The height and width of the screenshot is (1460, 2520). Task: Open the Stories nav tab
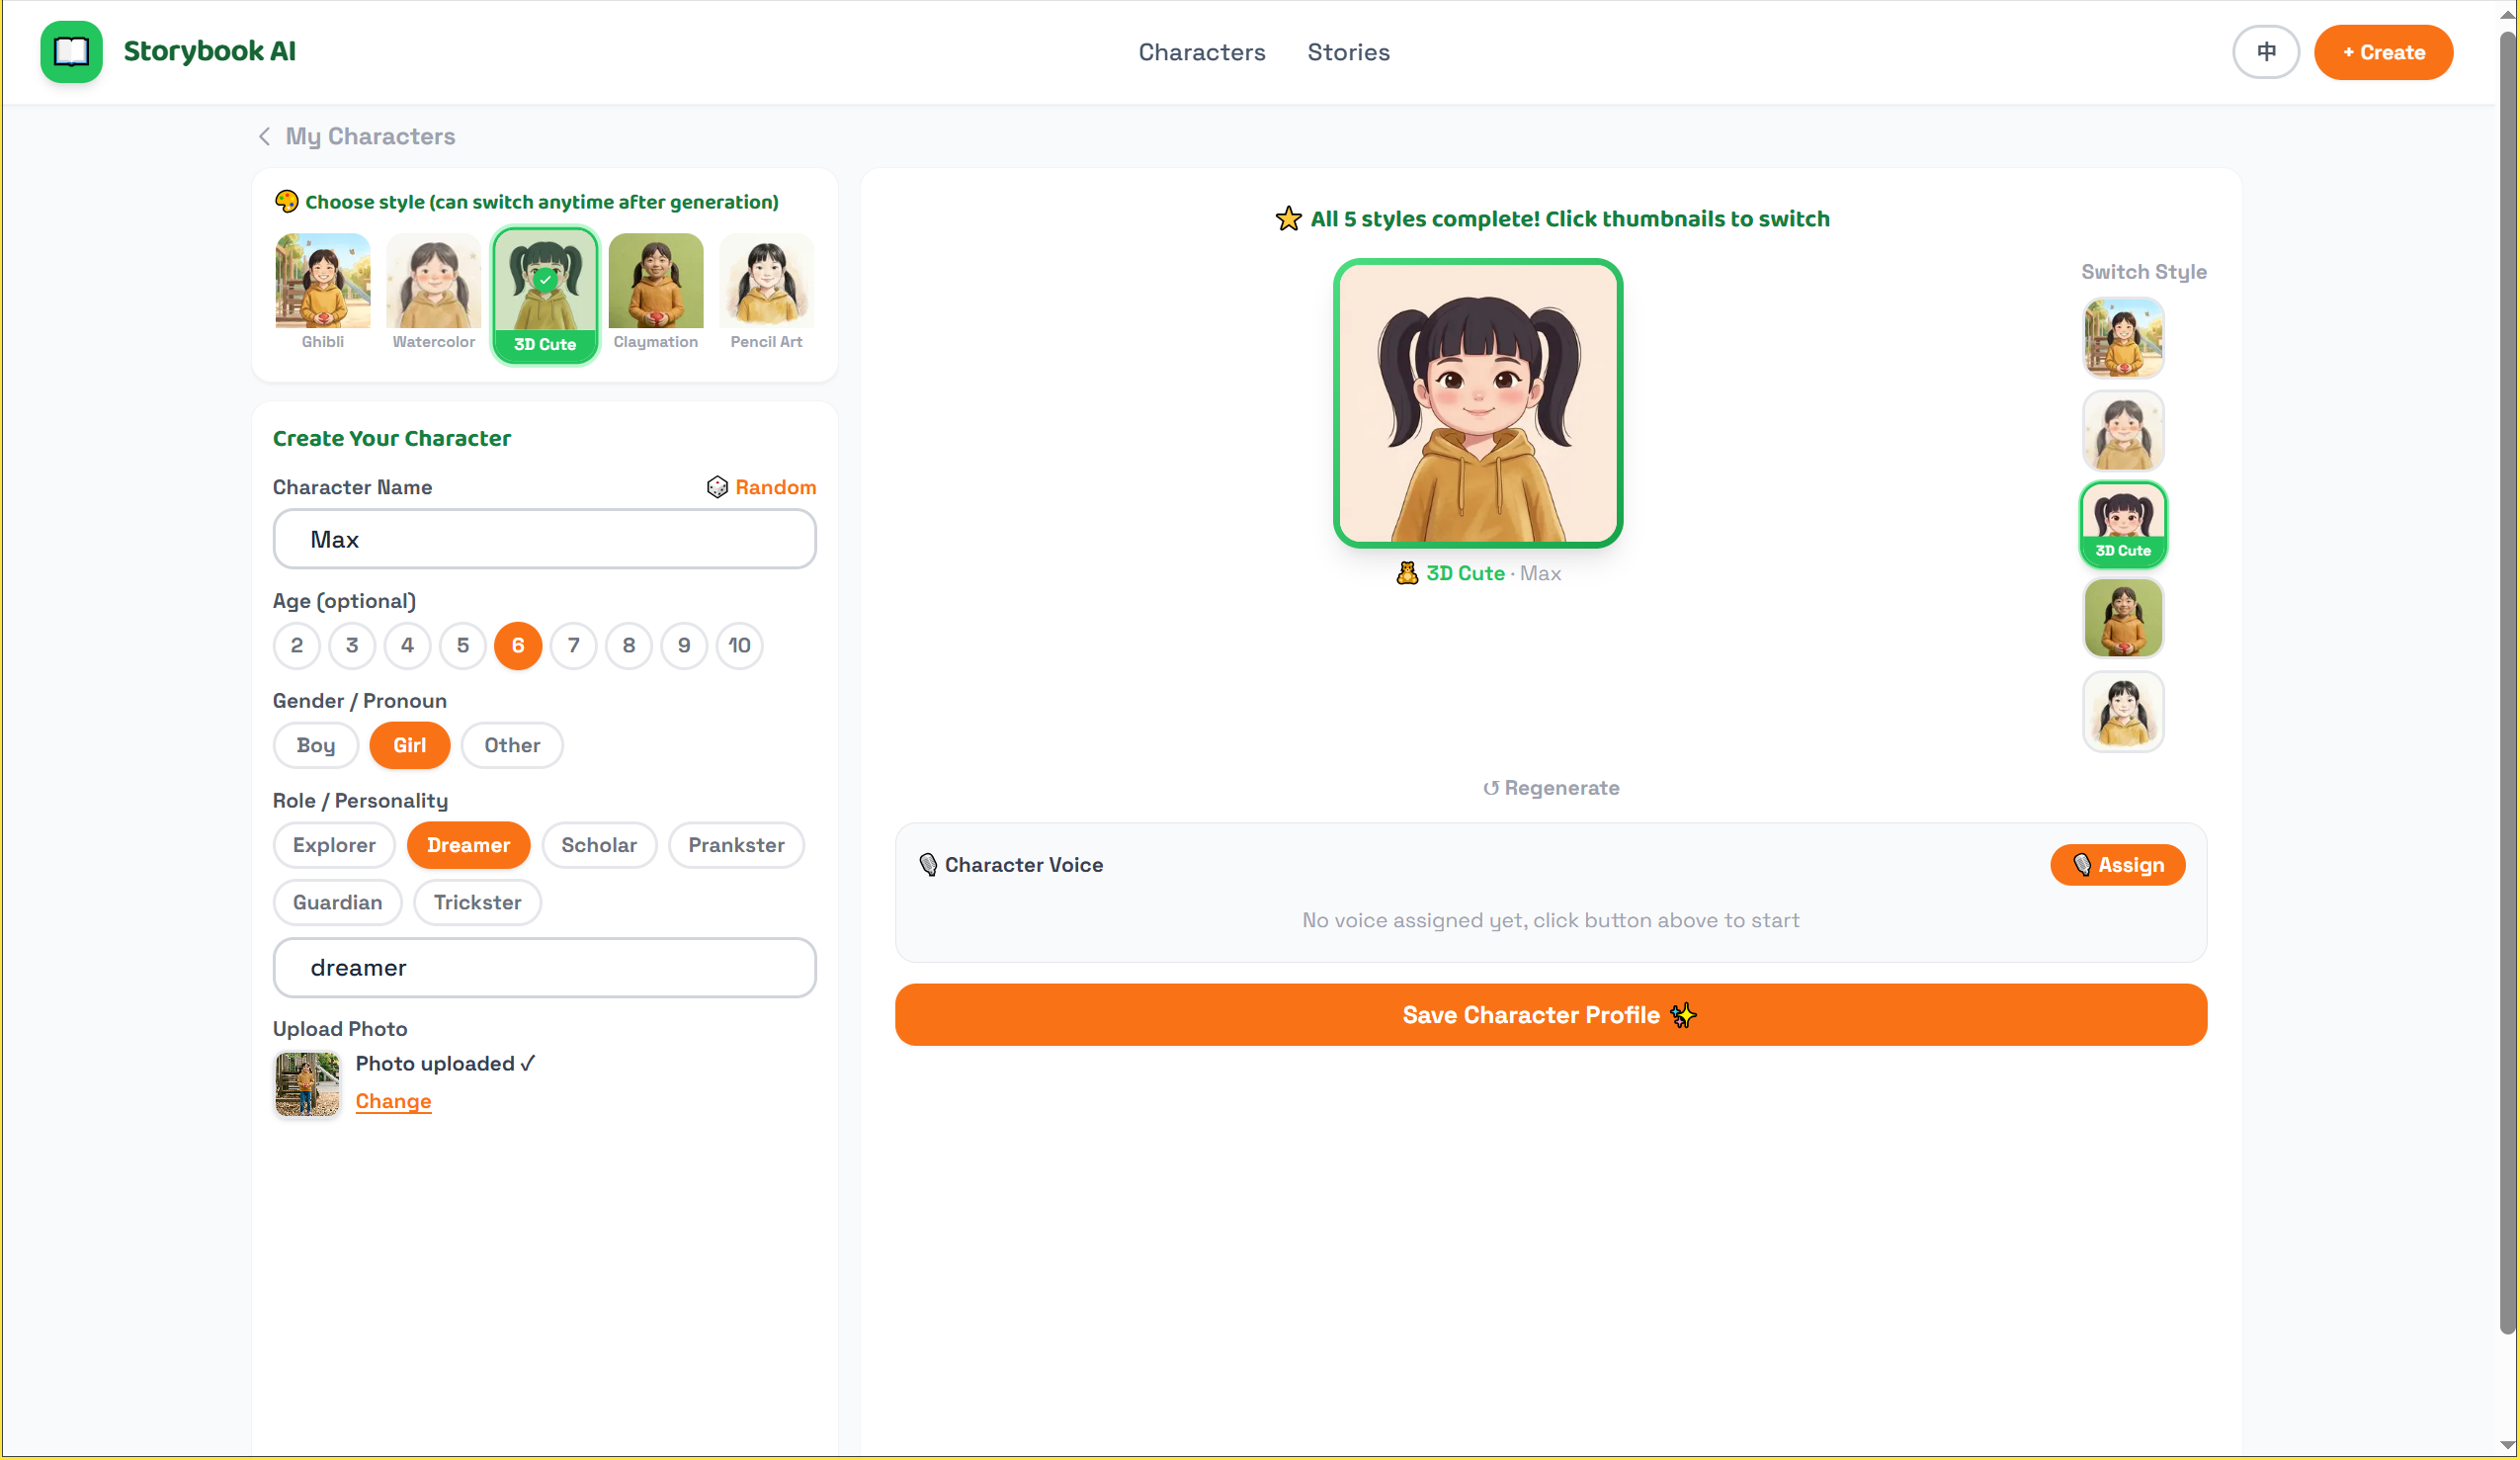1348,52
